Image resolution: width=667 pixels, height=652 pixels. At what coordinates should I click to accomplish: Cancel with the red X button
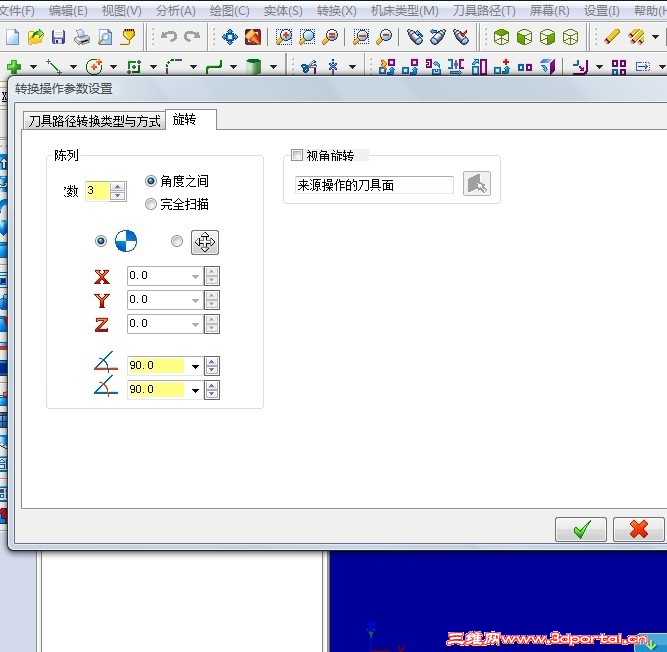pos(638,529)
